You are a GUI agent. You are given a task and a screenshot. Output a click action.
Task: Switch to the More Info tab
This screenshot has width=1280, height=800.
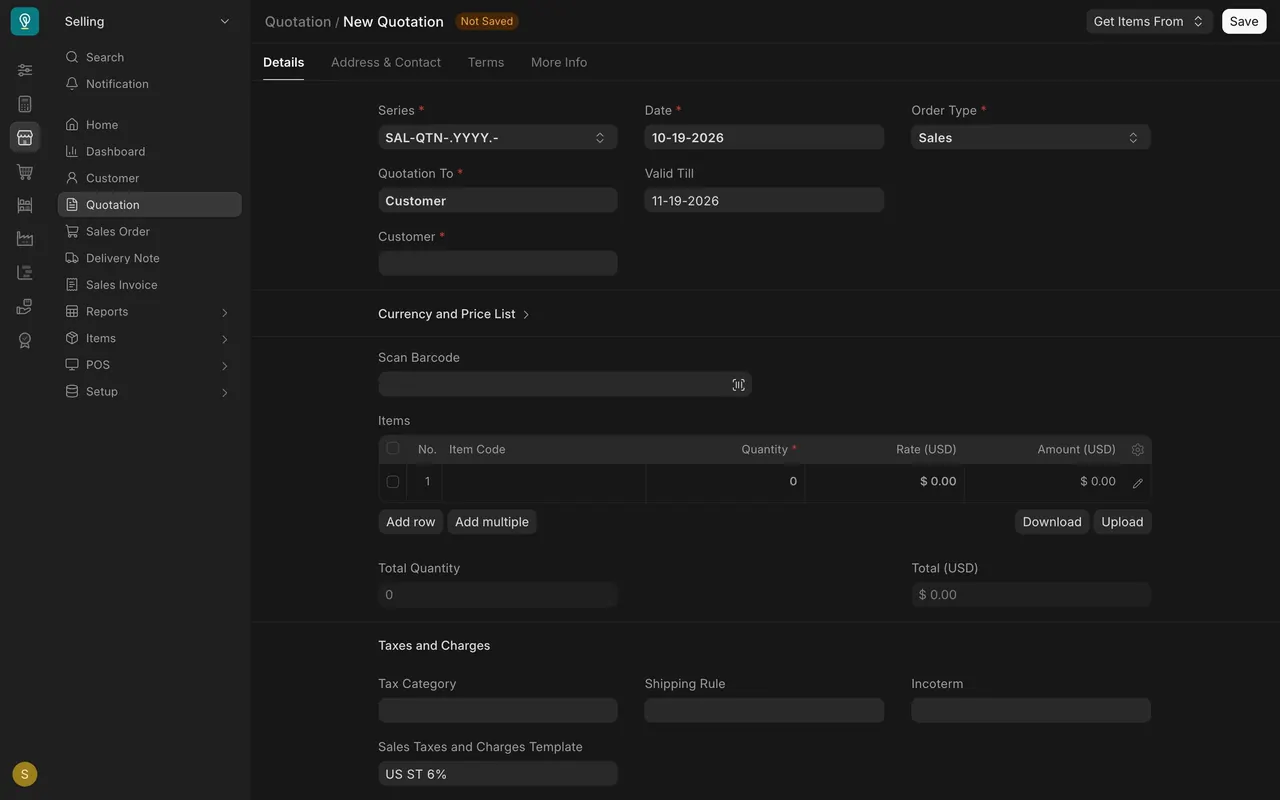(559, 62)
